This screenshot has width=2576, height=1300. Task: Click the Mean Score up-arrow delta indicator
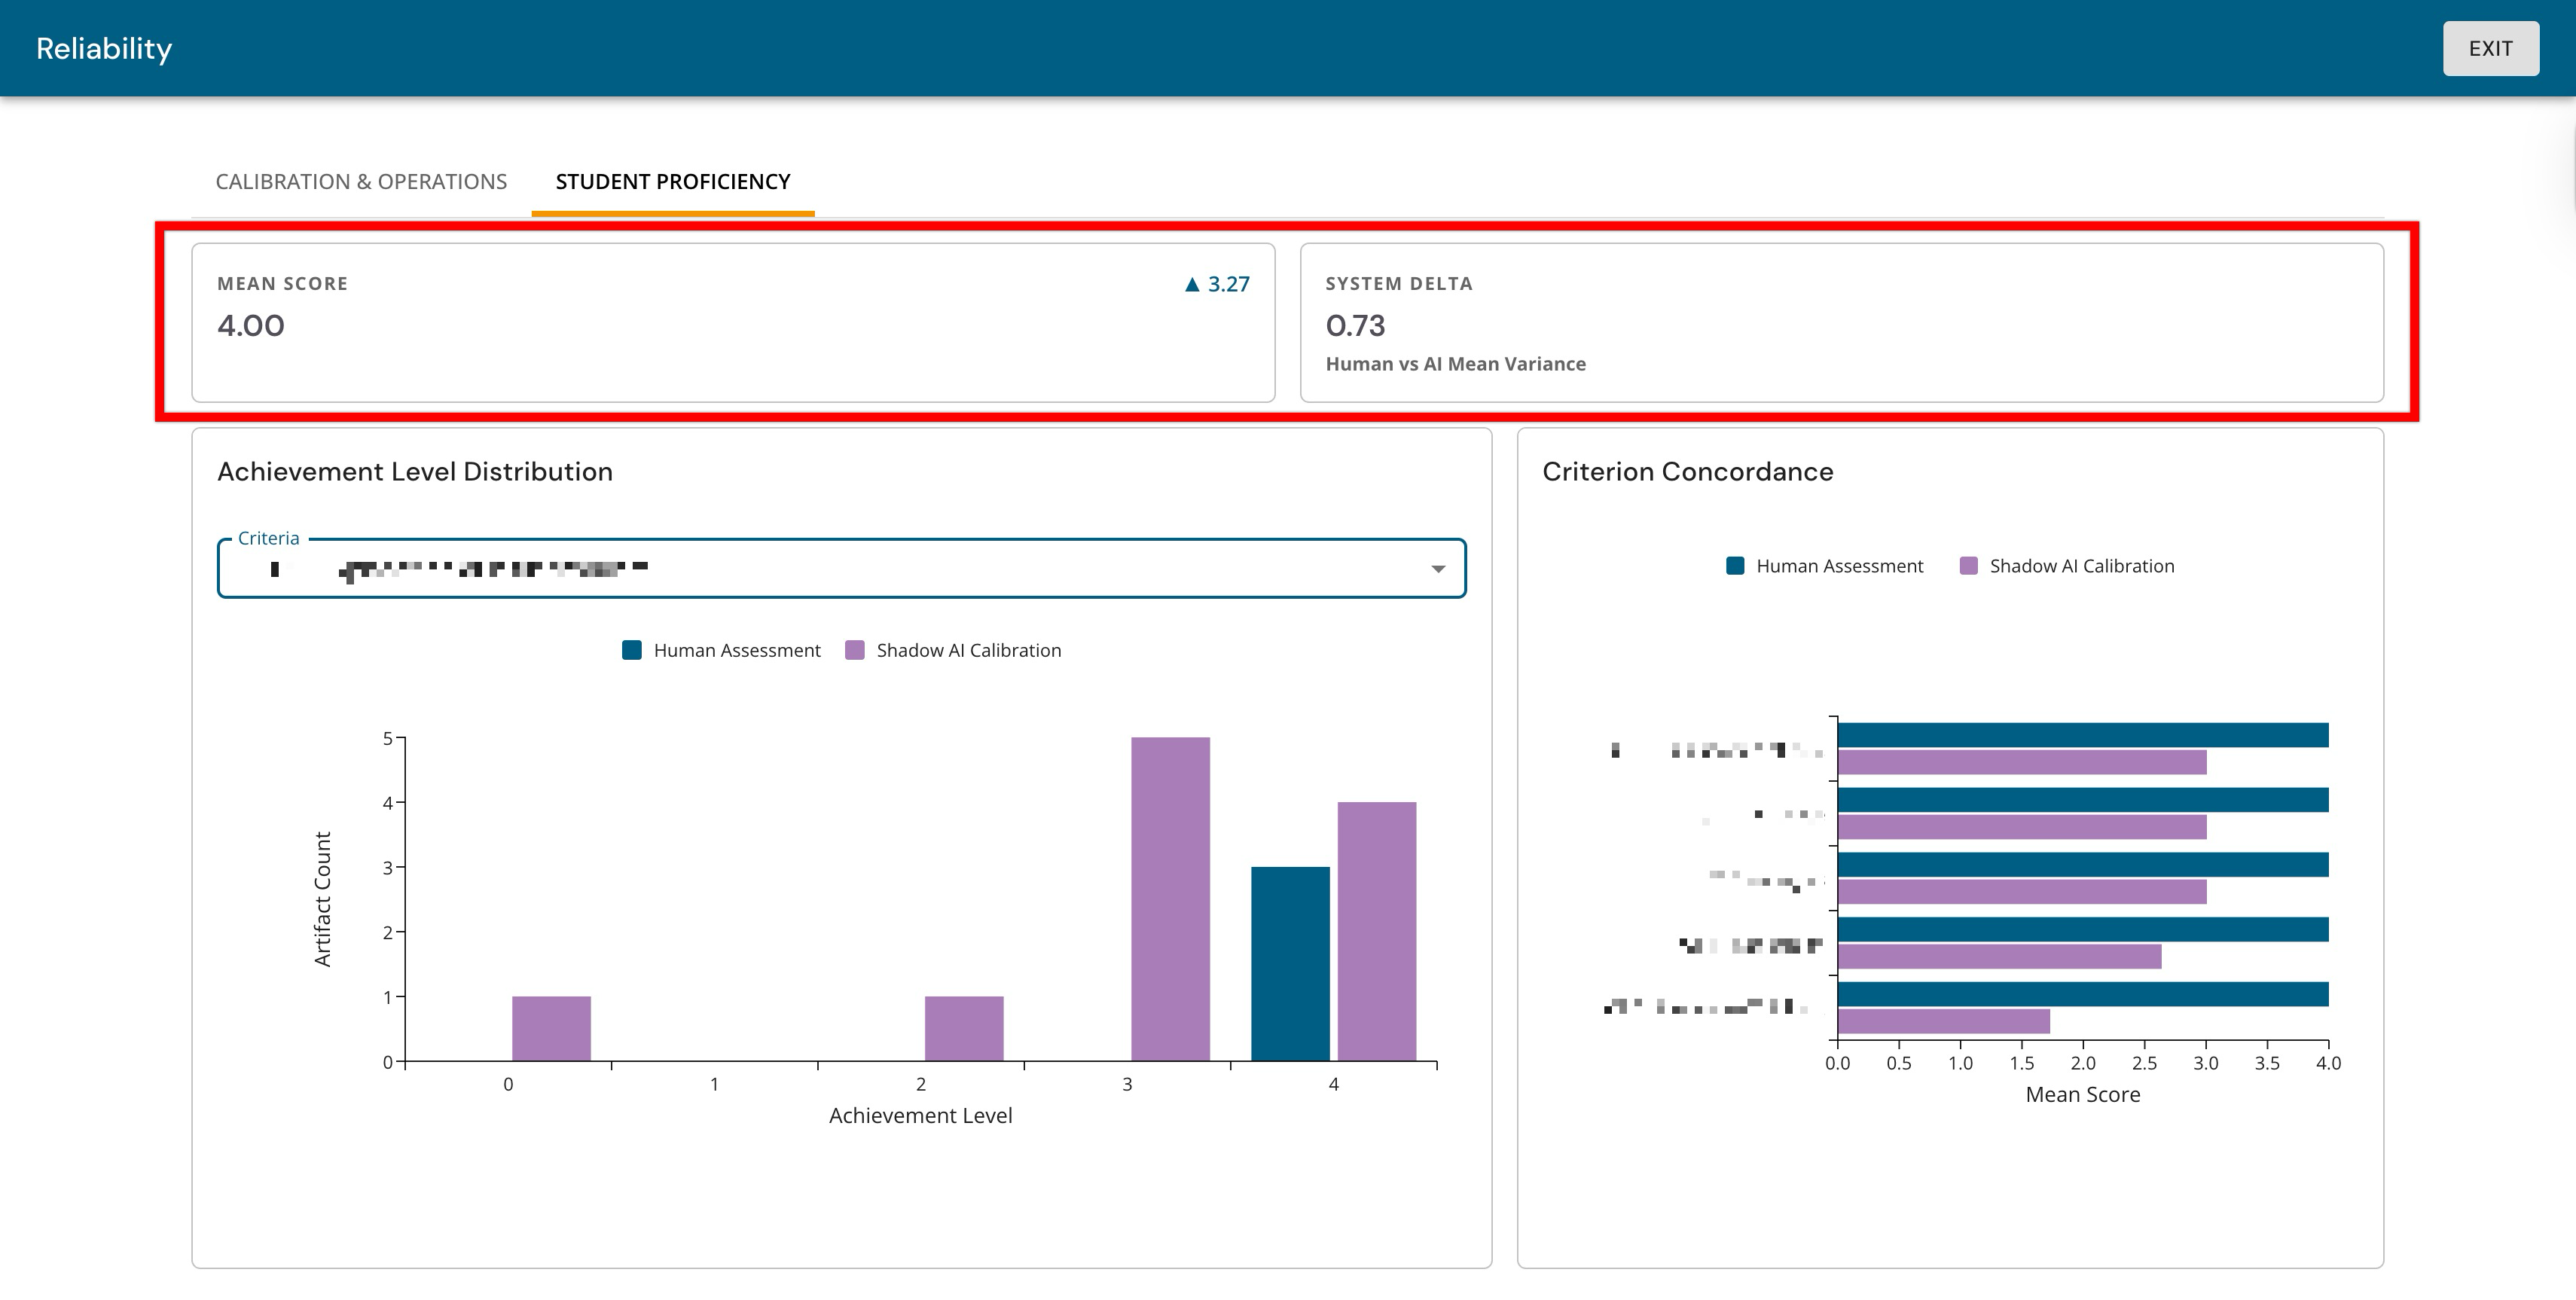point(1217,284)
